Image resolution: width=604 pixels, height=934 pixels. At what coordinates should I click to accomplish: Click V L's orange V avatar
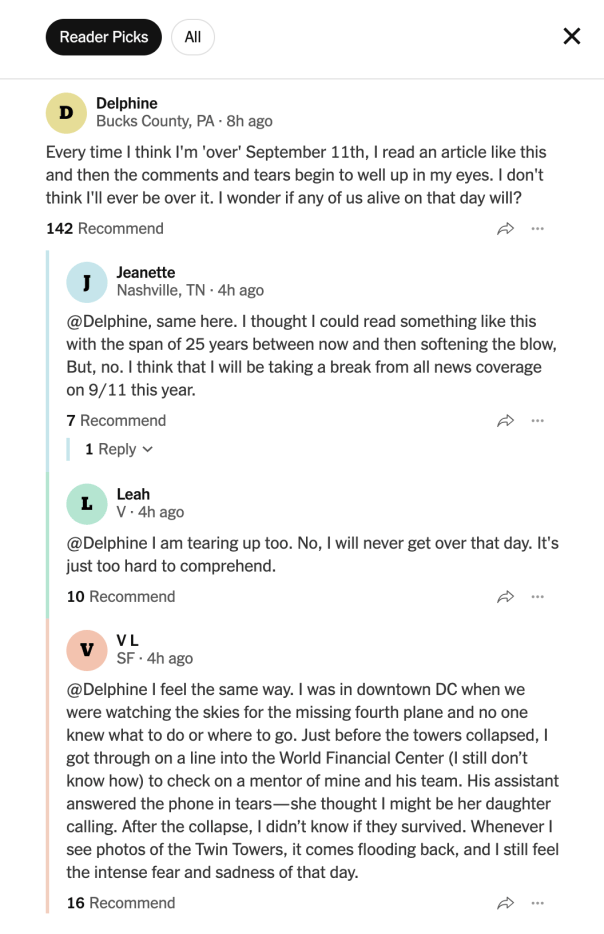pyautogui.click(x=87, y=650)
